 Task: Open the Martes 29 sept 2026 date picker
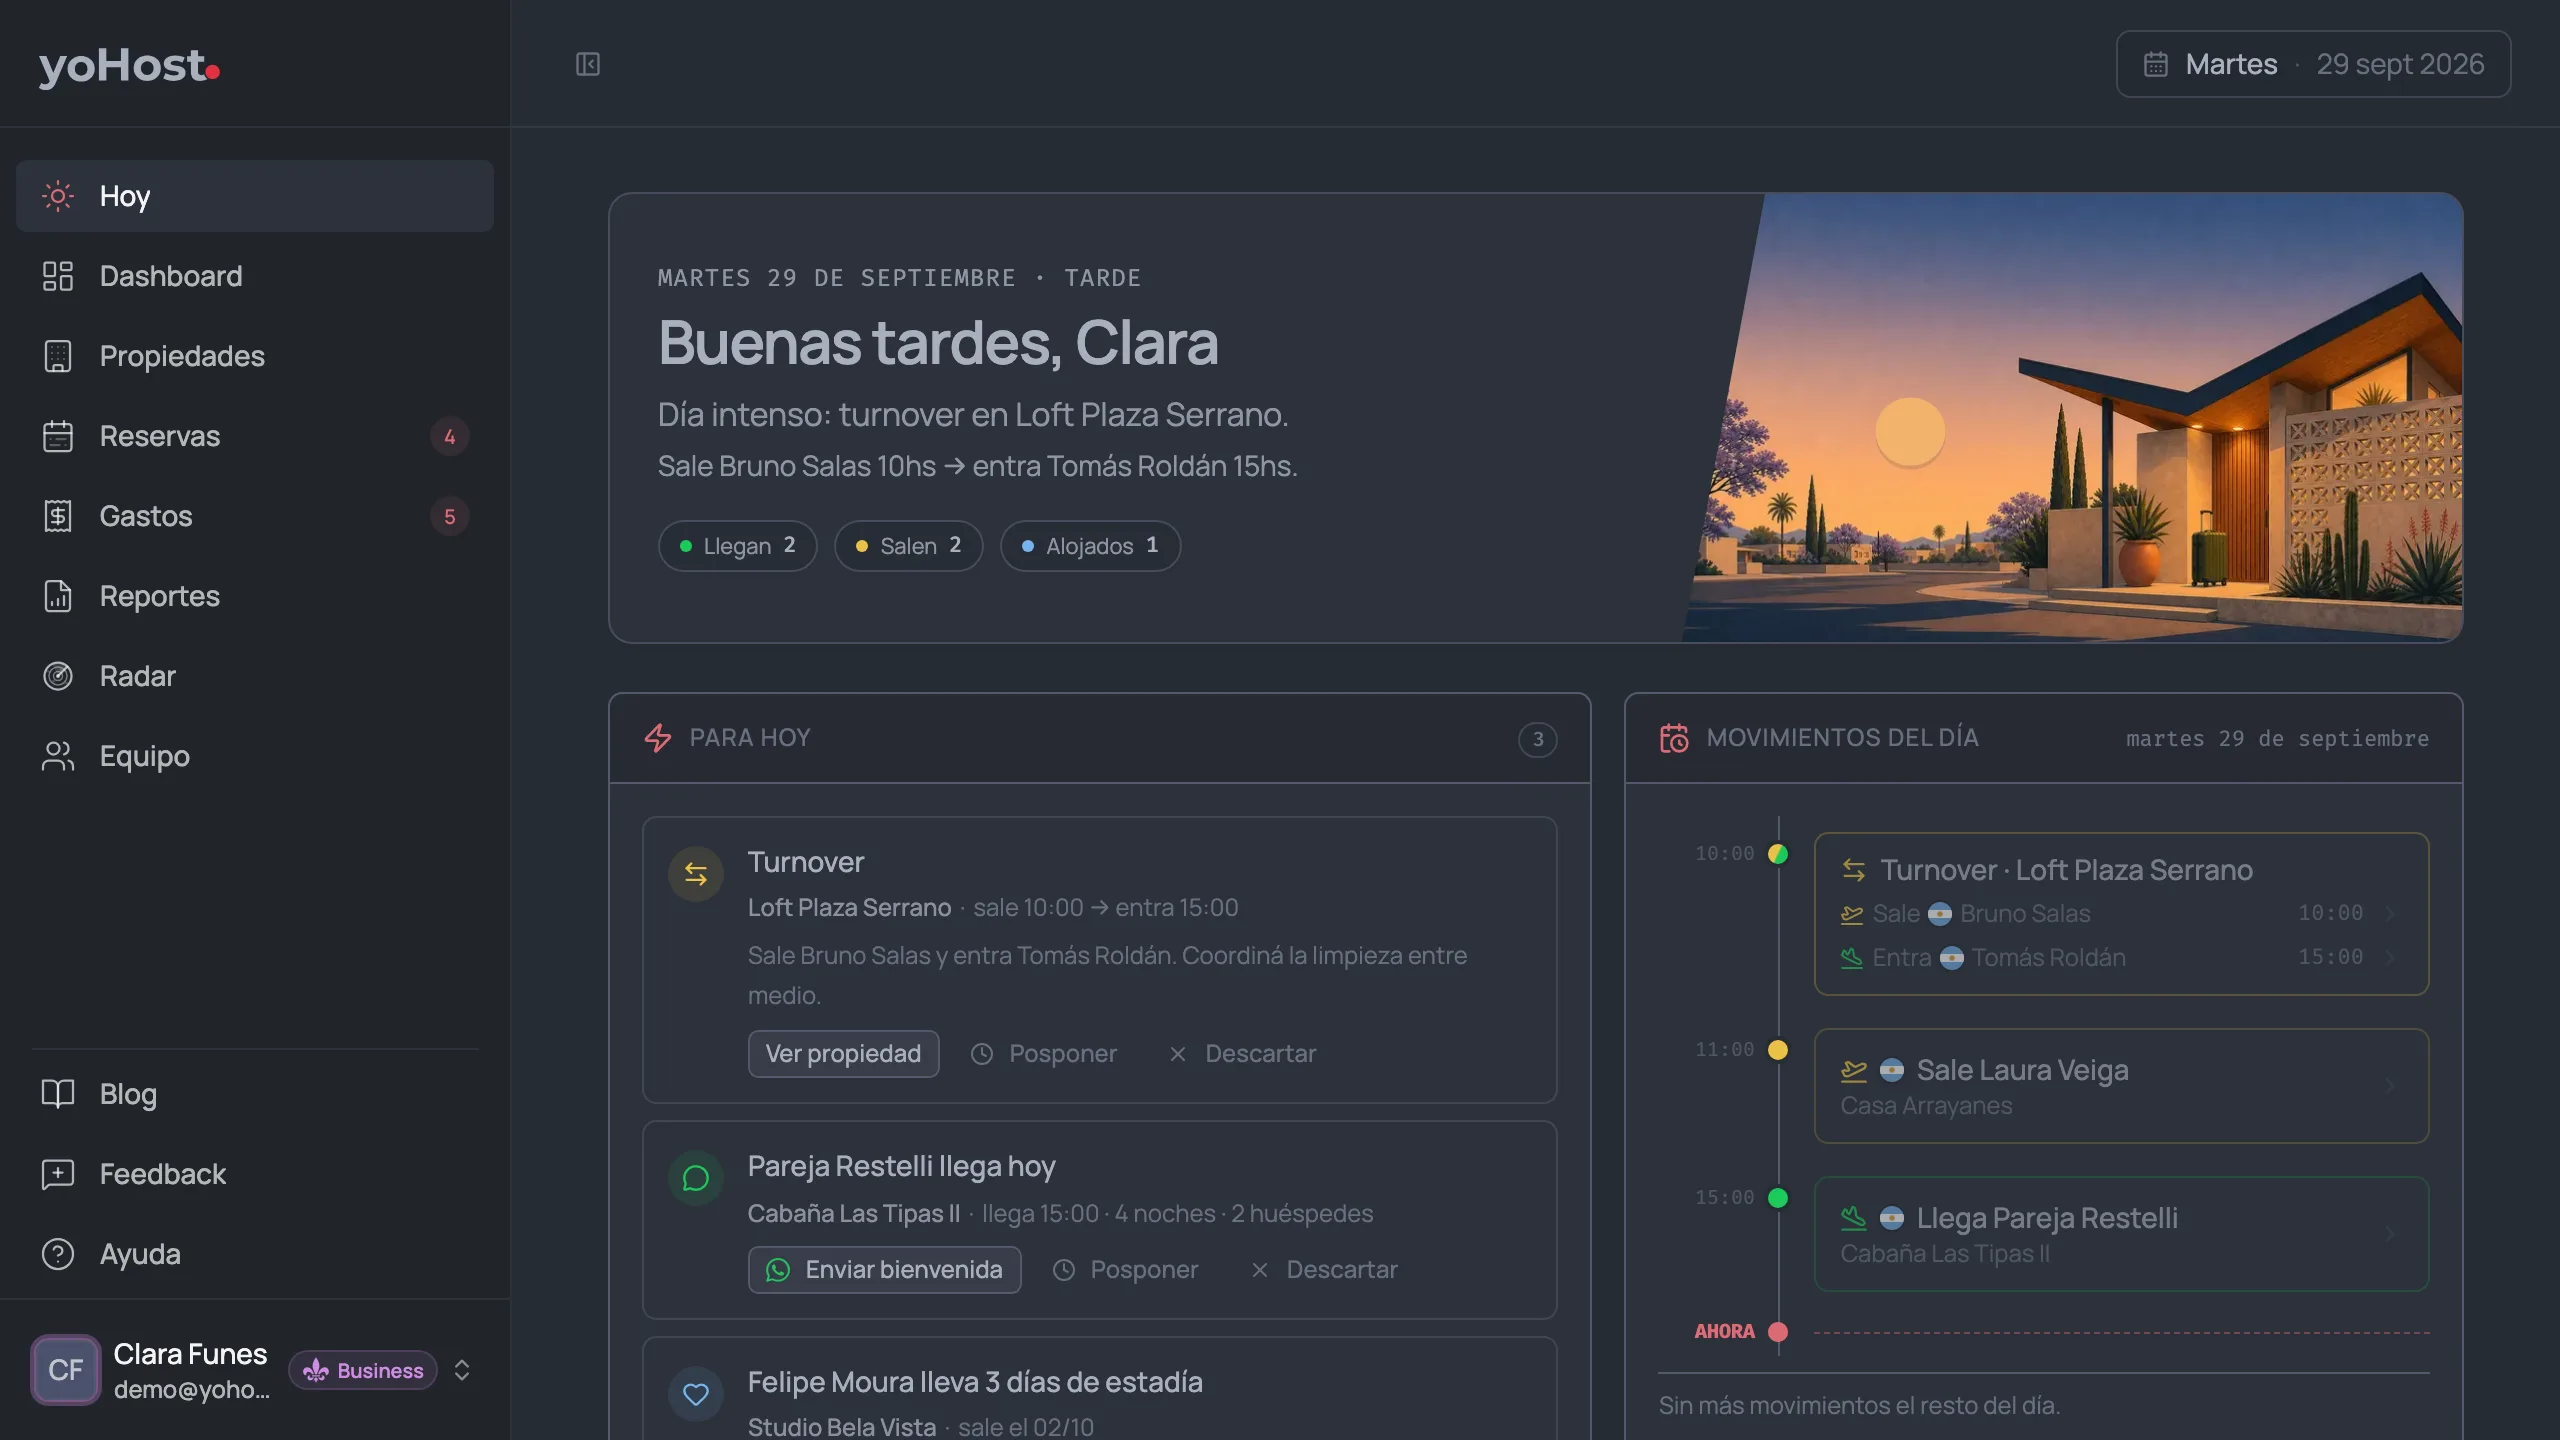(x=2313, y=64)
